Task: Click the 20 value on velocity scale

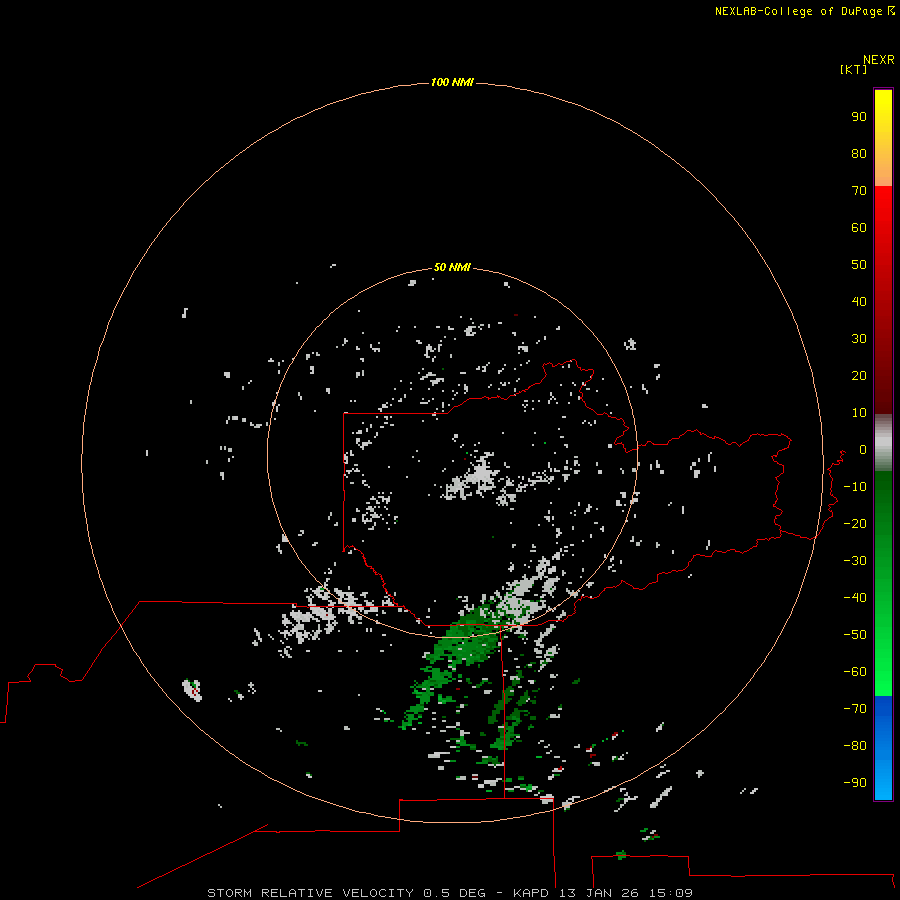Action: (859, 375)
